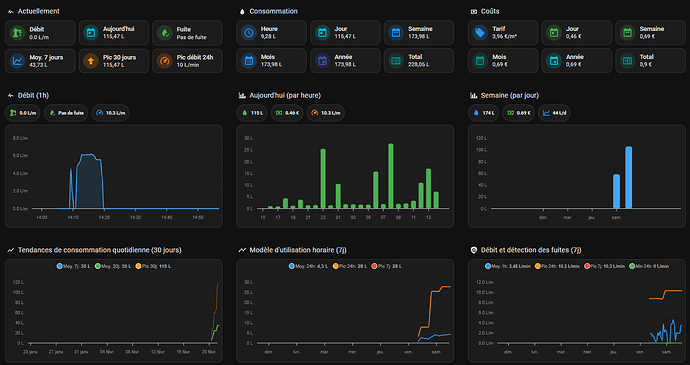Click the calendar icon on Consommation Année tile
Image resolution: width=690 pixels, height=365 pixels.
click(323, 61)
